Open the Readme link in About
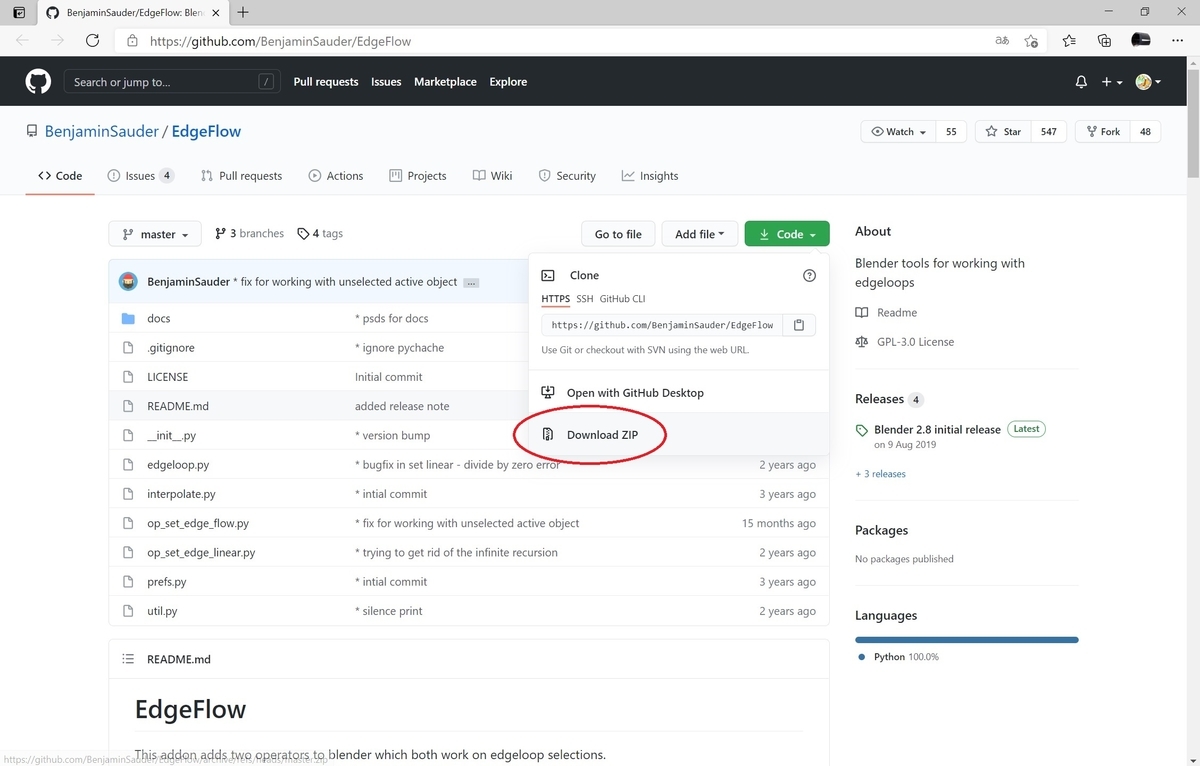Image resolution: width=1200 pixels, height=766 pixels. point(887,313)
